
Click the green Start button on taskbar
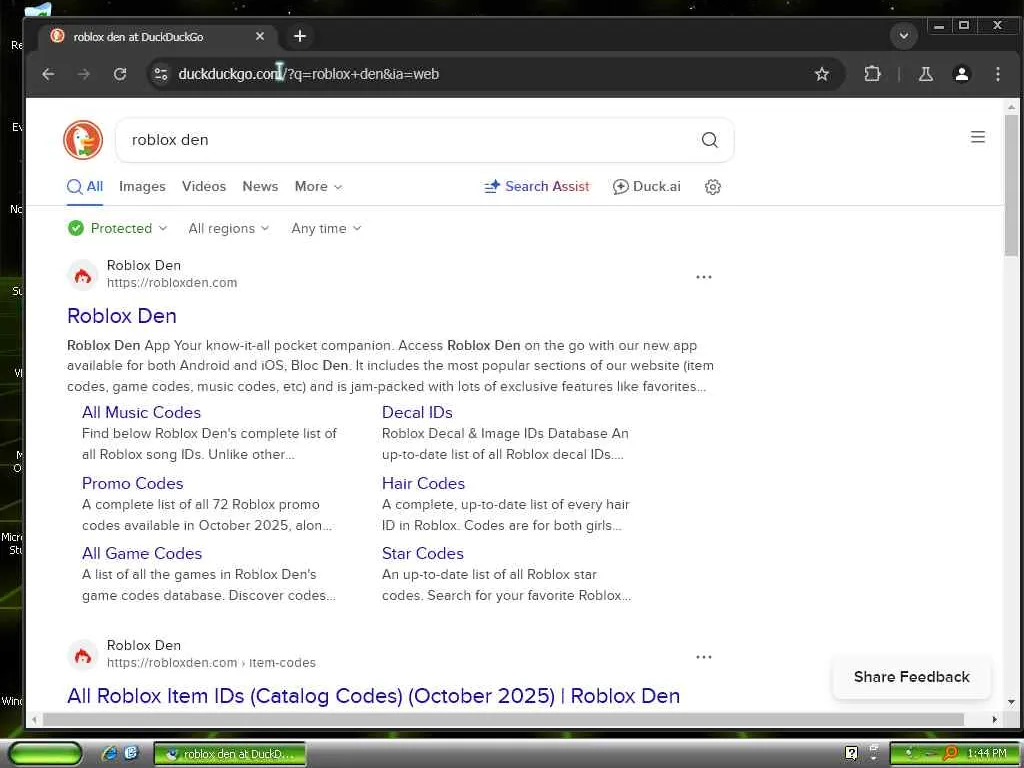[46, 754]
